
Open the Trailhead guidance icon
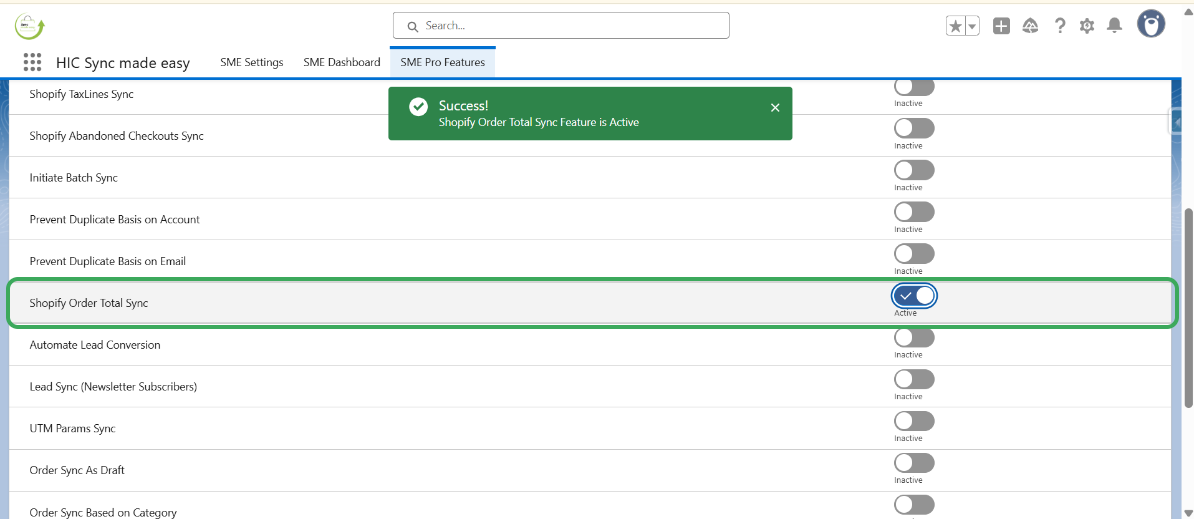1030,26
